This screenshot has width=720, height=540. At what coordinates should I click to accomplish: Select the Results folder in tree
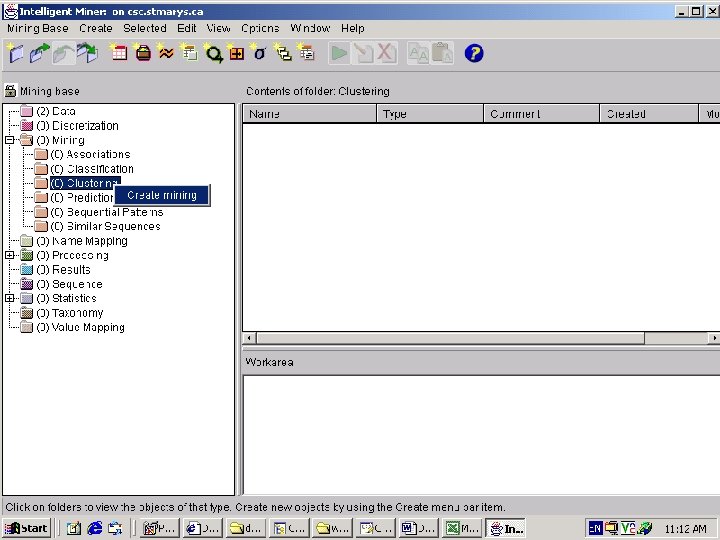[x=63, y=270]
